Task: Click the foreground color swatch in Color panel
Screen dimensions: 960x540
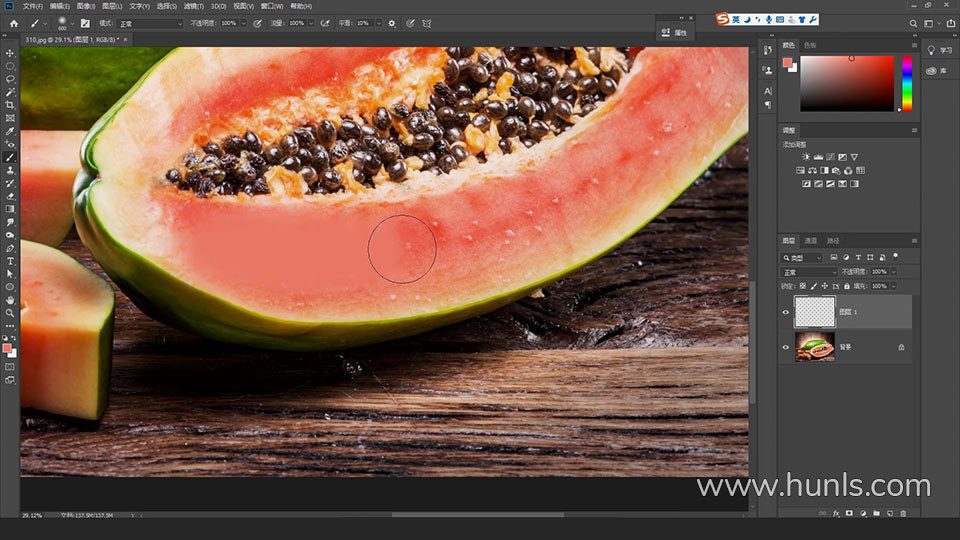Action: (787, 62)
